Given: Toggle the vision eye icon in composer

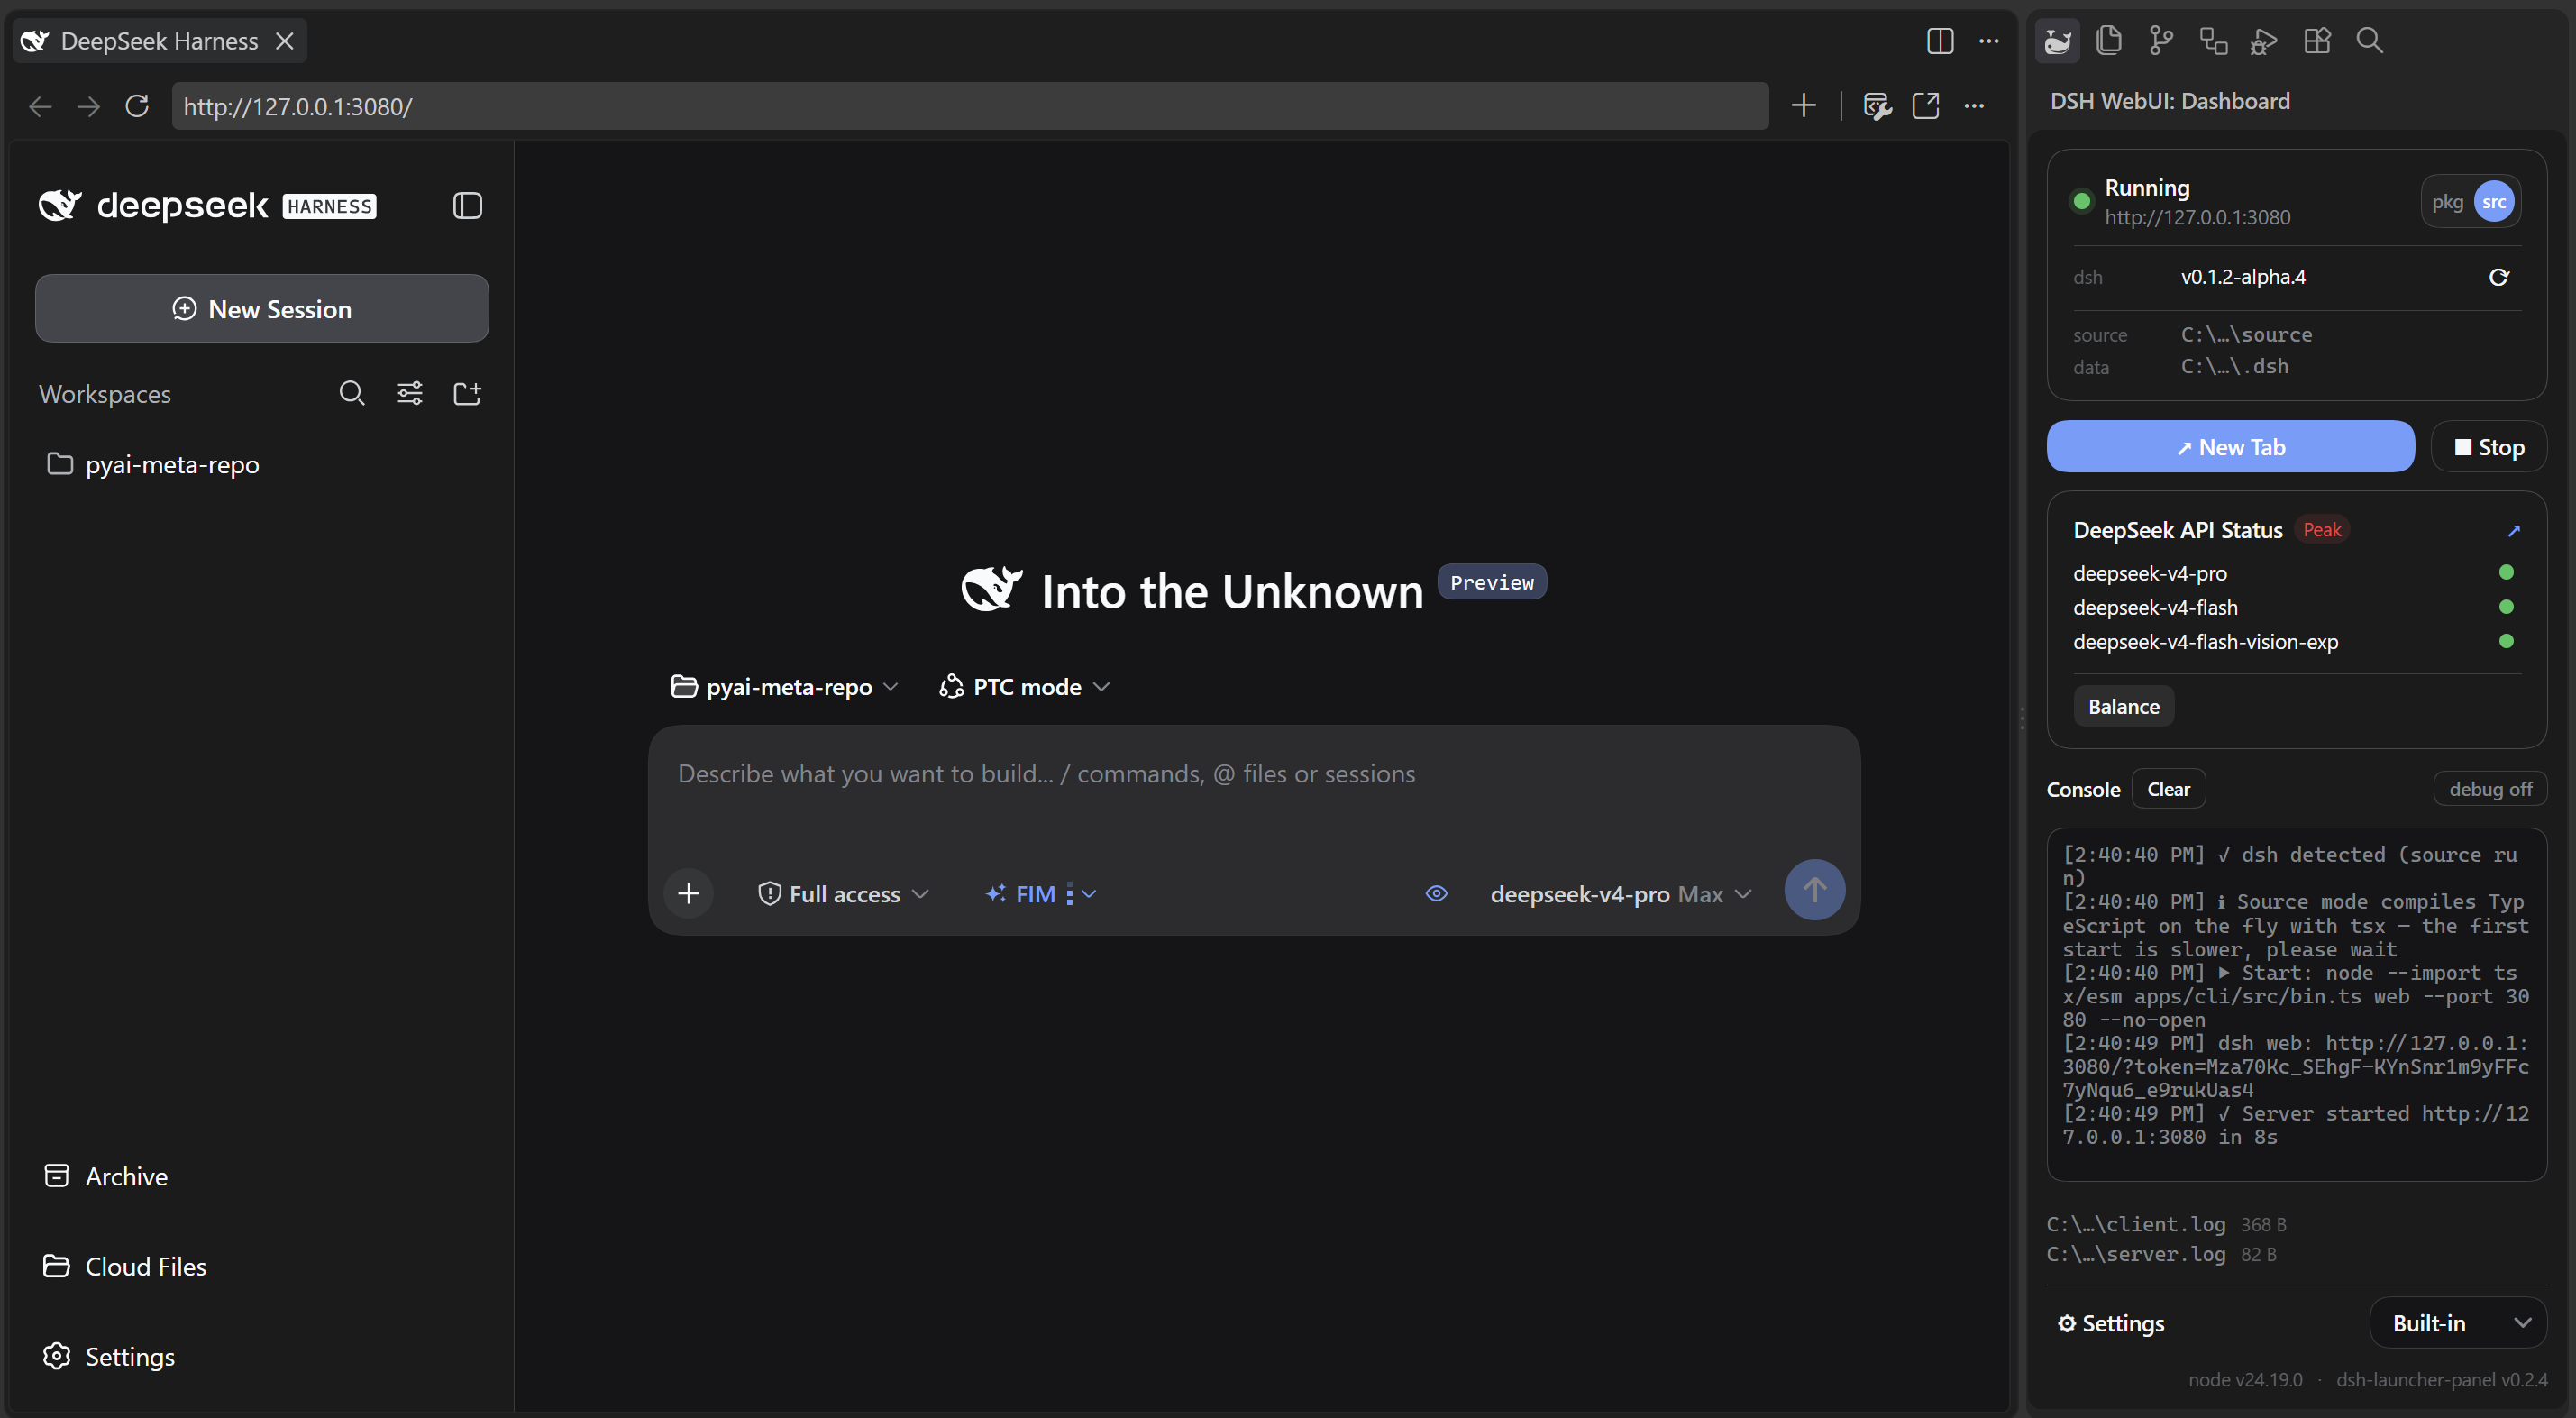Looking at the screenshot, I should tap(1436, 893).
